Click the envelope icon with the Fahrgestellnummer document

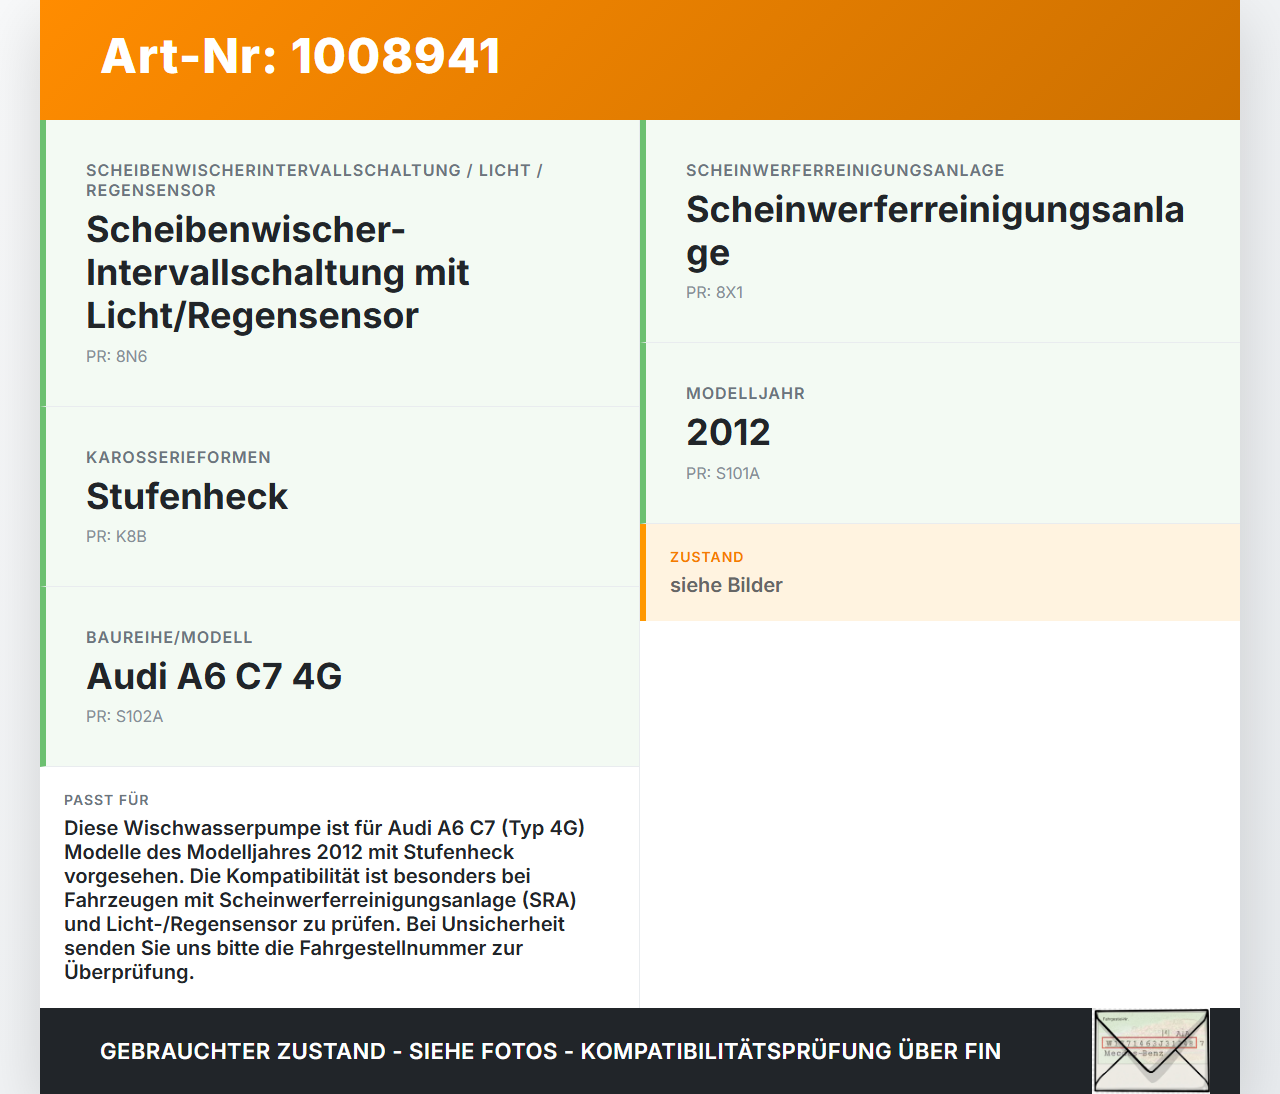click(x=1151, y=1051)
